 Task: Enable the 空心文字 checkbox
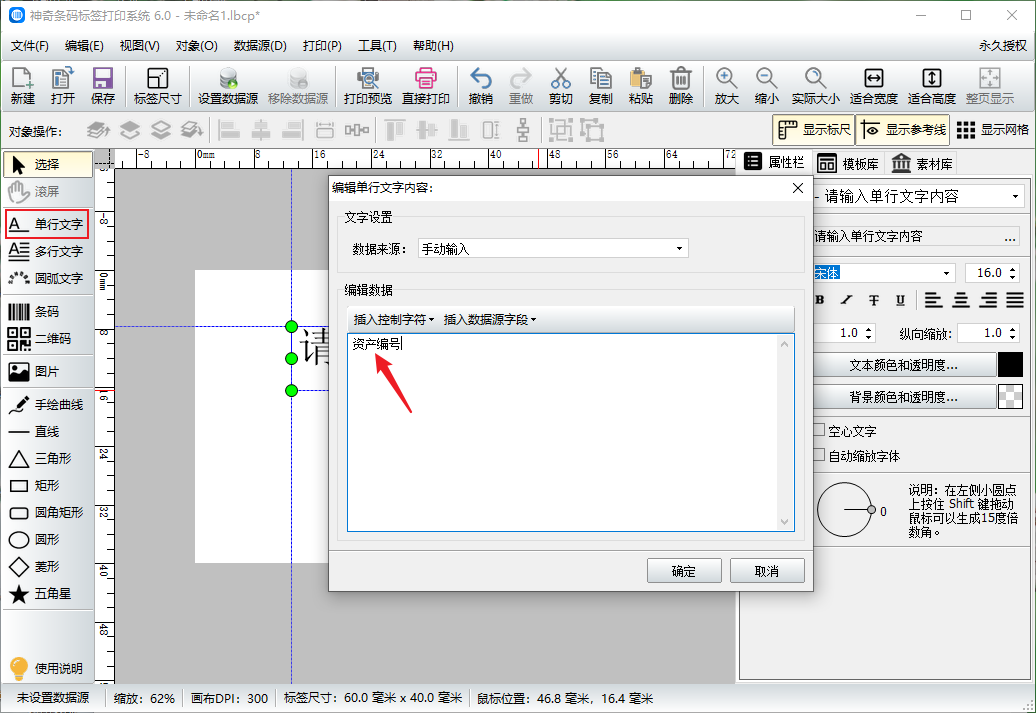pyautogui.click(x=819, y=430)
